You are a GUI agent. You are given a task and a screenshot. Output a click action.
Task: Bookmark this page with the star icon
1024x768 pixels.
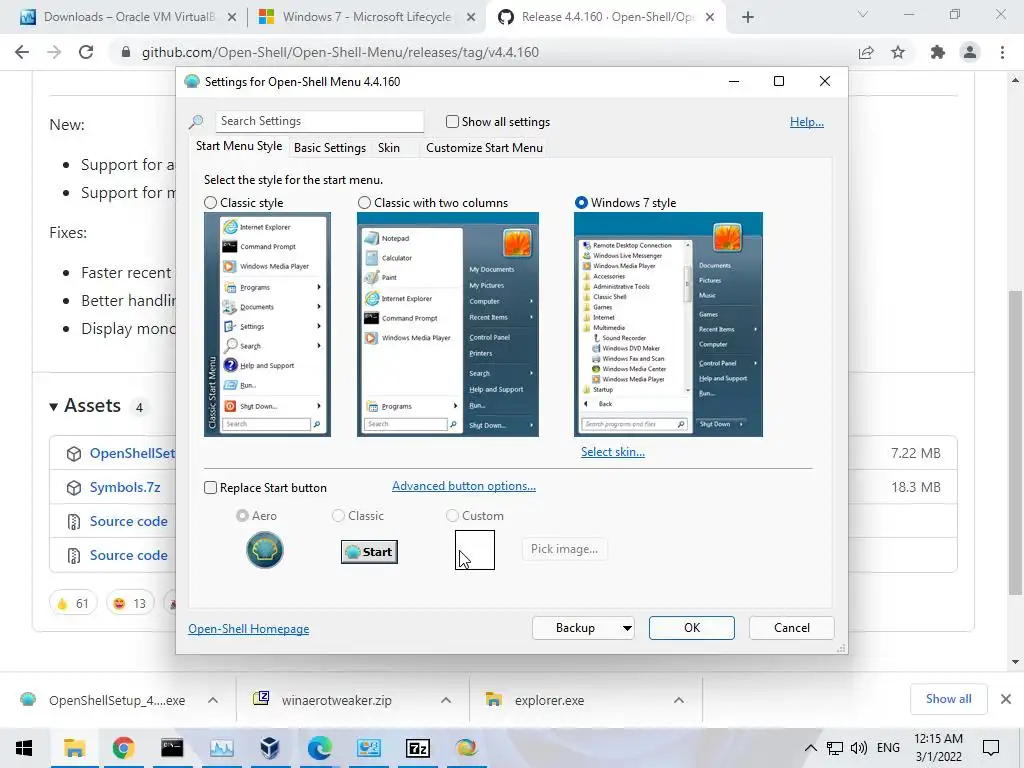(x=898, y=52)
